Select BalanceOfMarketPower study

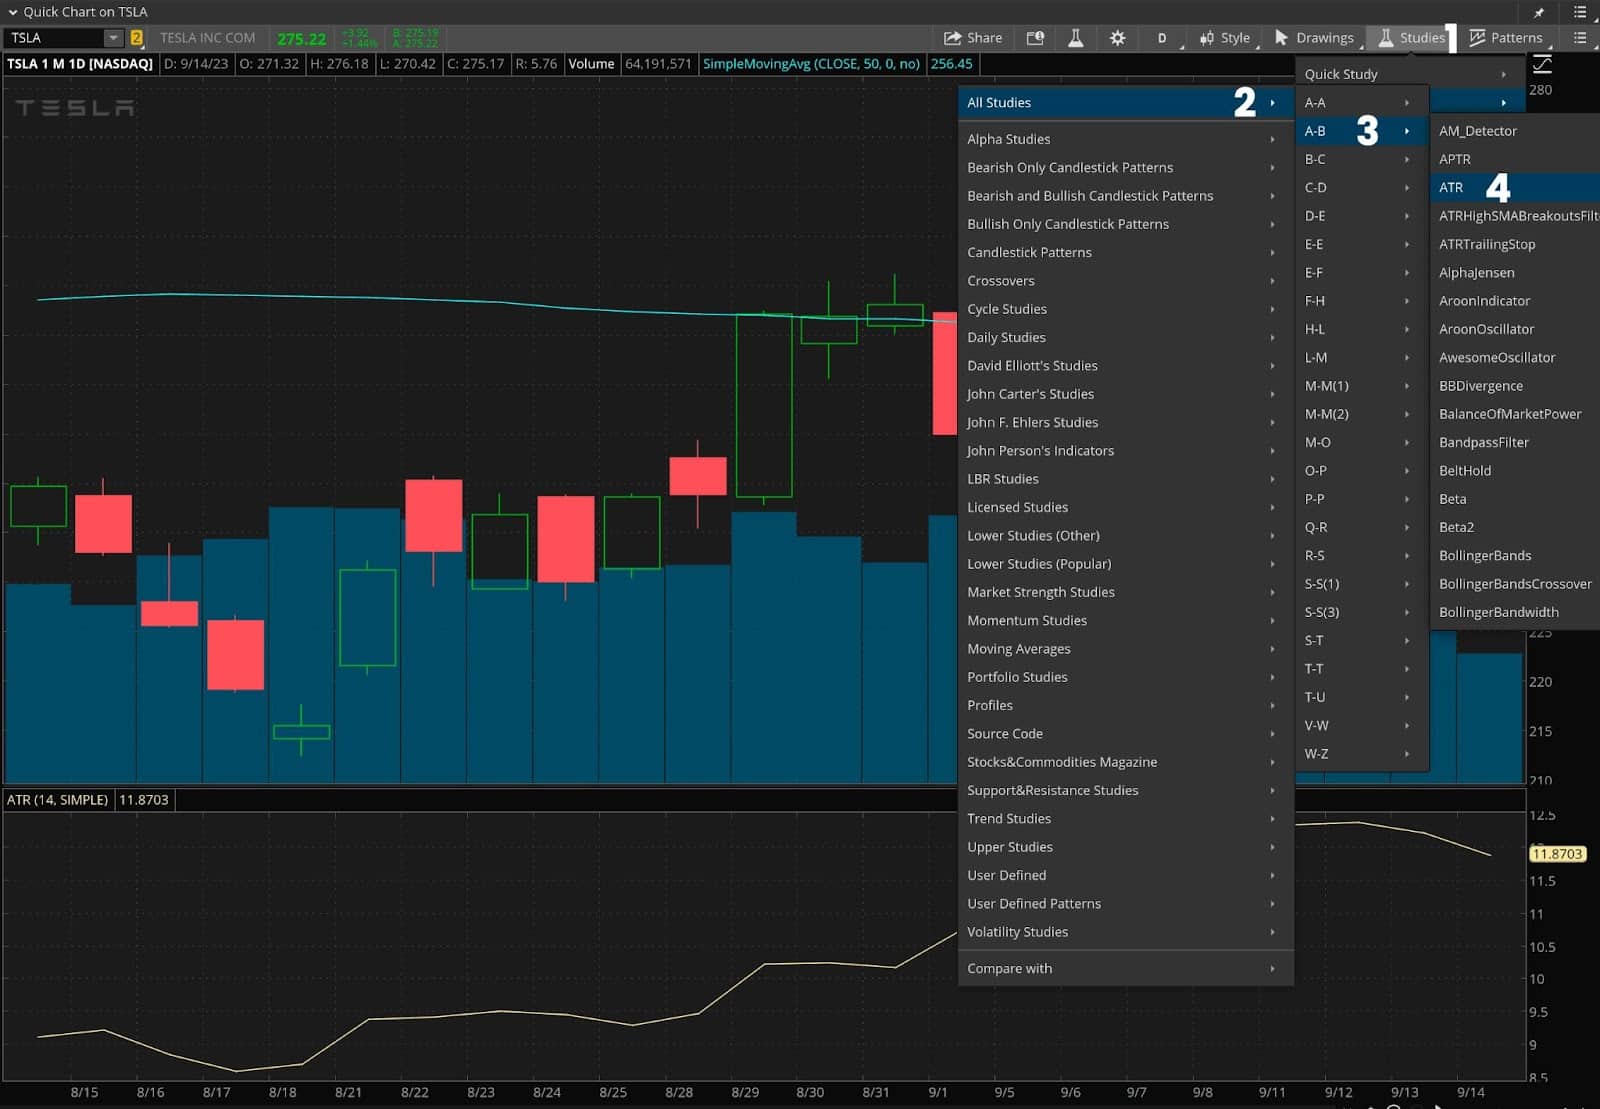click(1516, 414)
